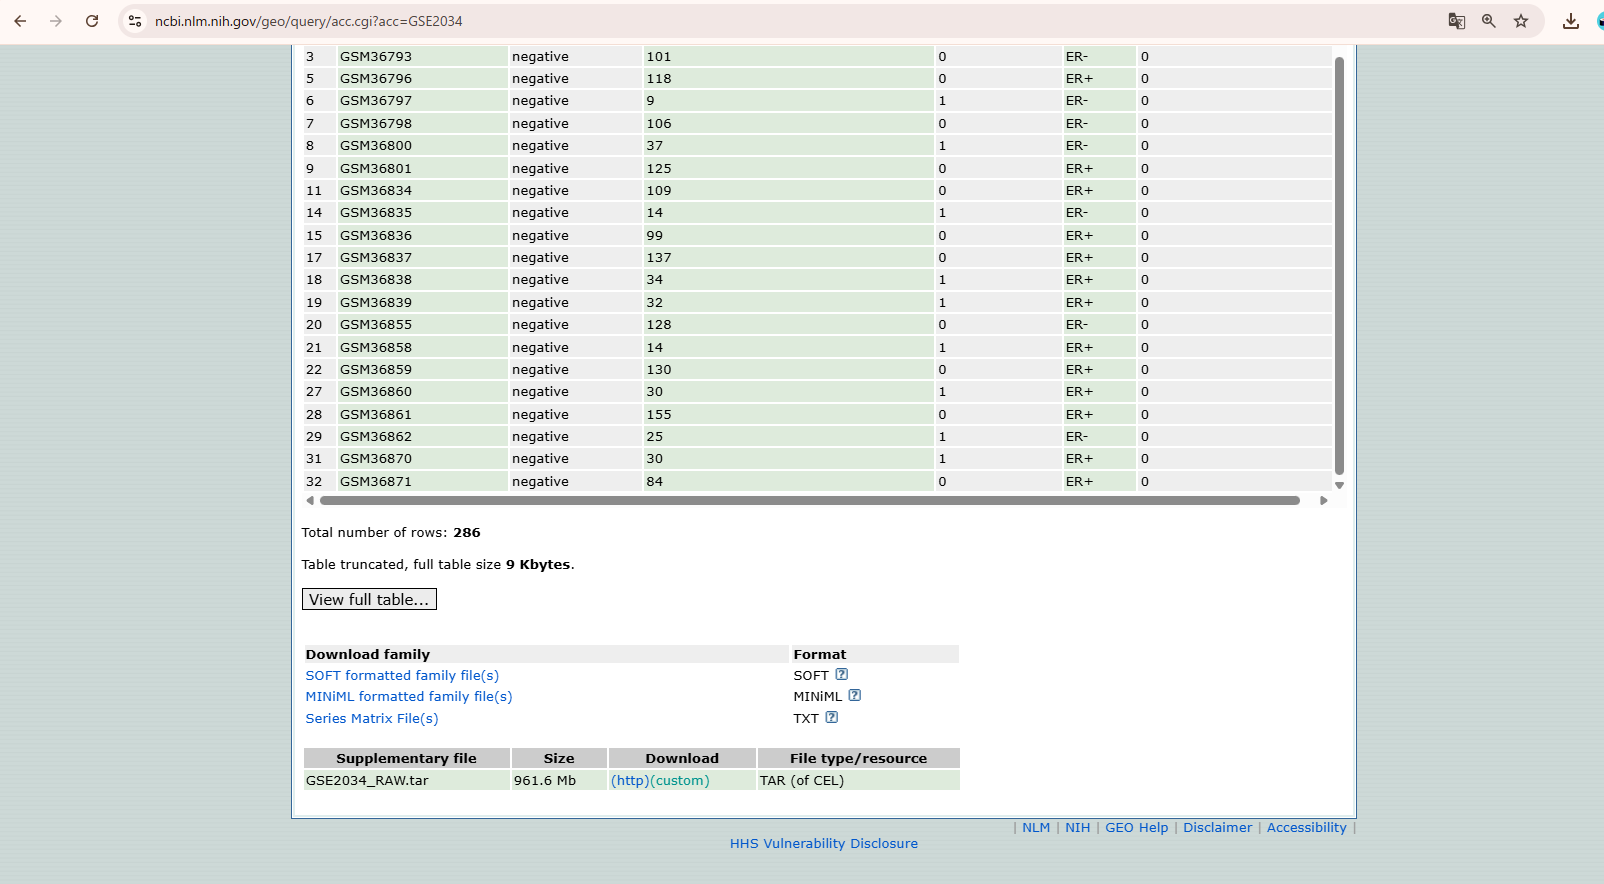
Task: Open the GEO Help footer link
Action: click(x=1136, y=828)
